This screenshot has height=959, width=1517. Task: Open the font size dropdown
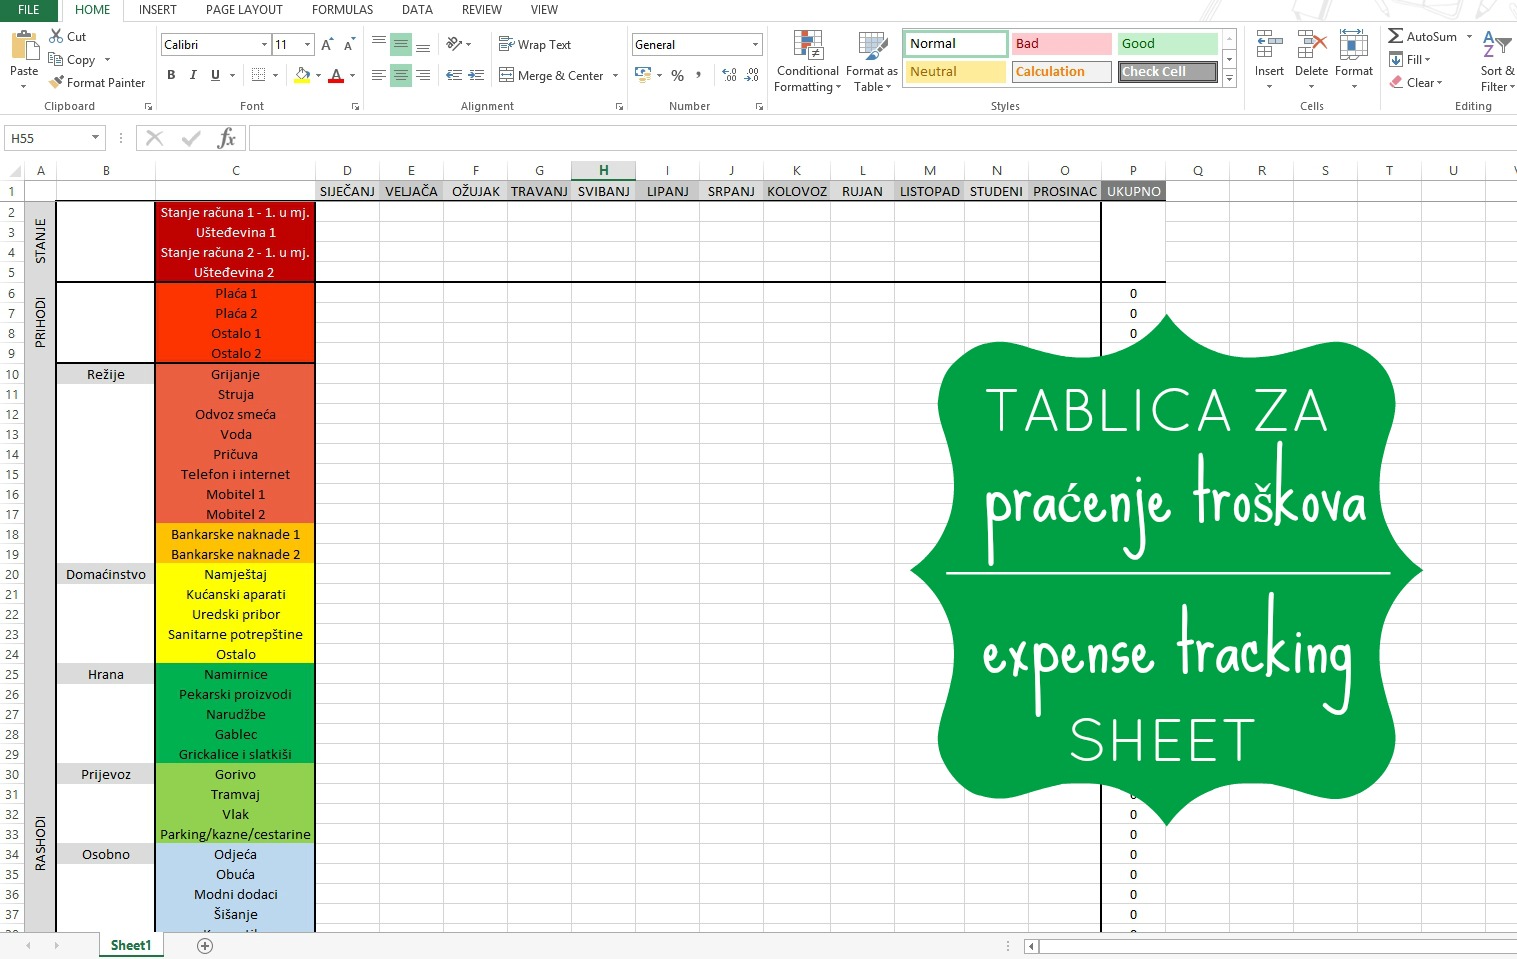tap(307, 44)
